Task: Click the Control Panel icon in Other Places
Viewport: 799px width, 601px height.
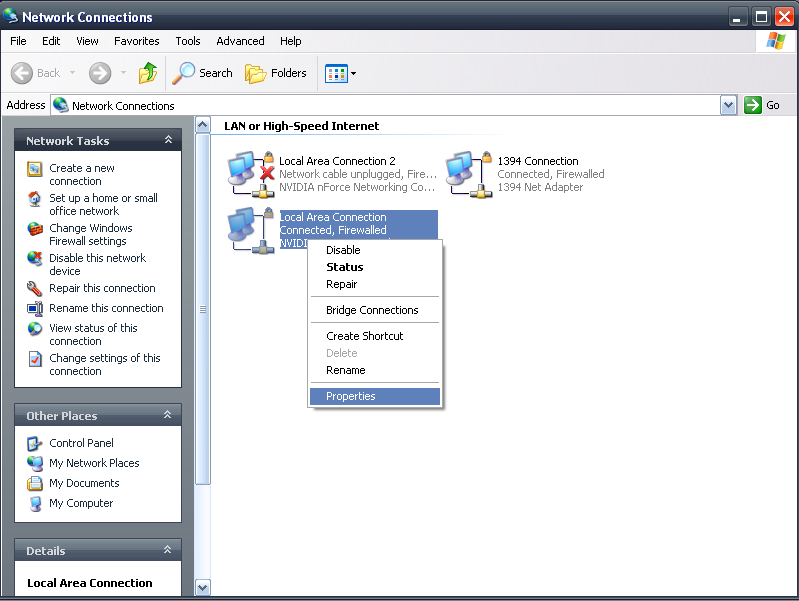Action: [35, 443]
